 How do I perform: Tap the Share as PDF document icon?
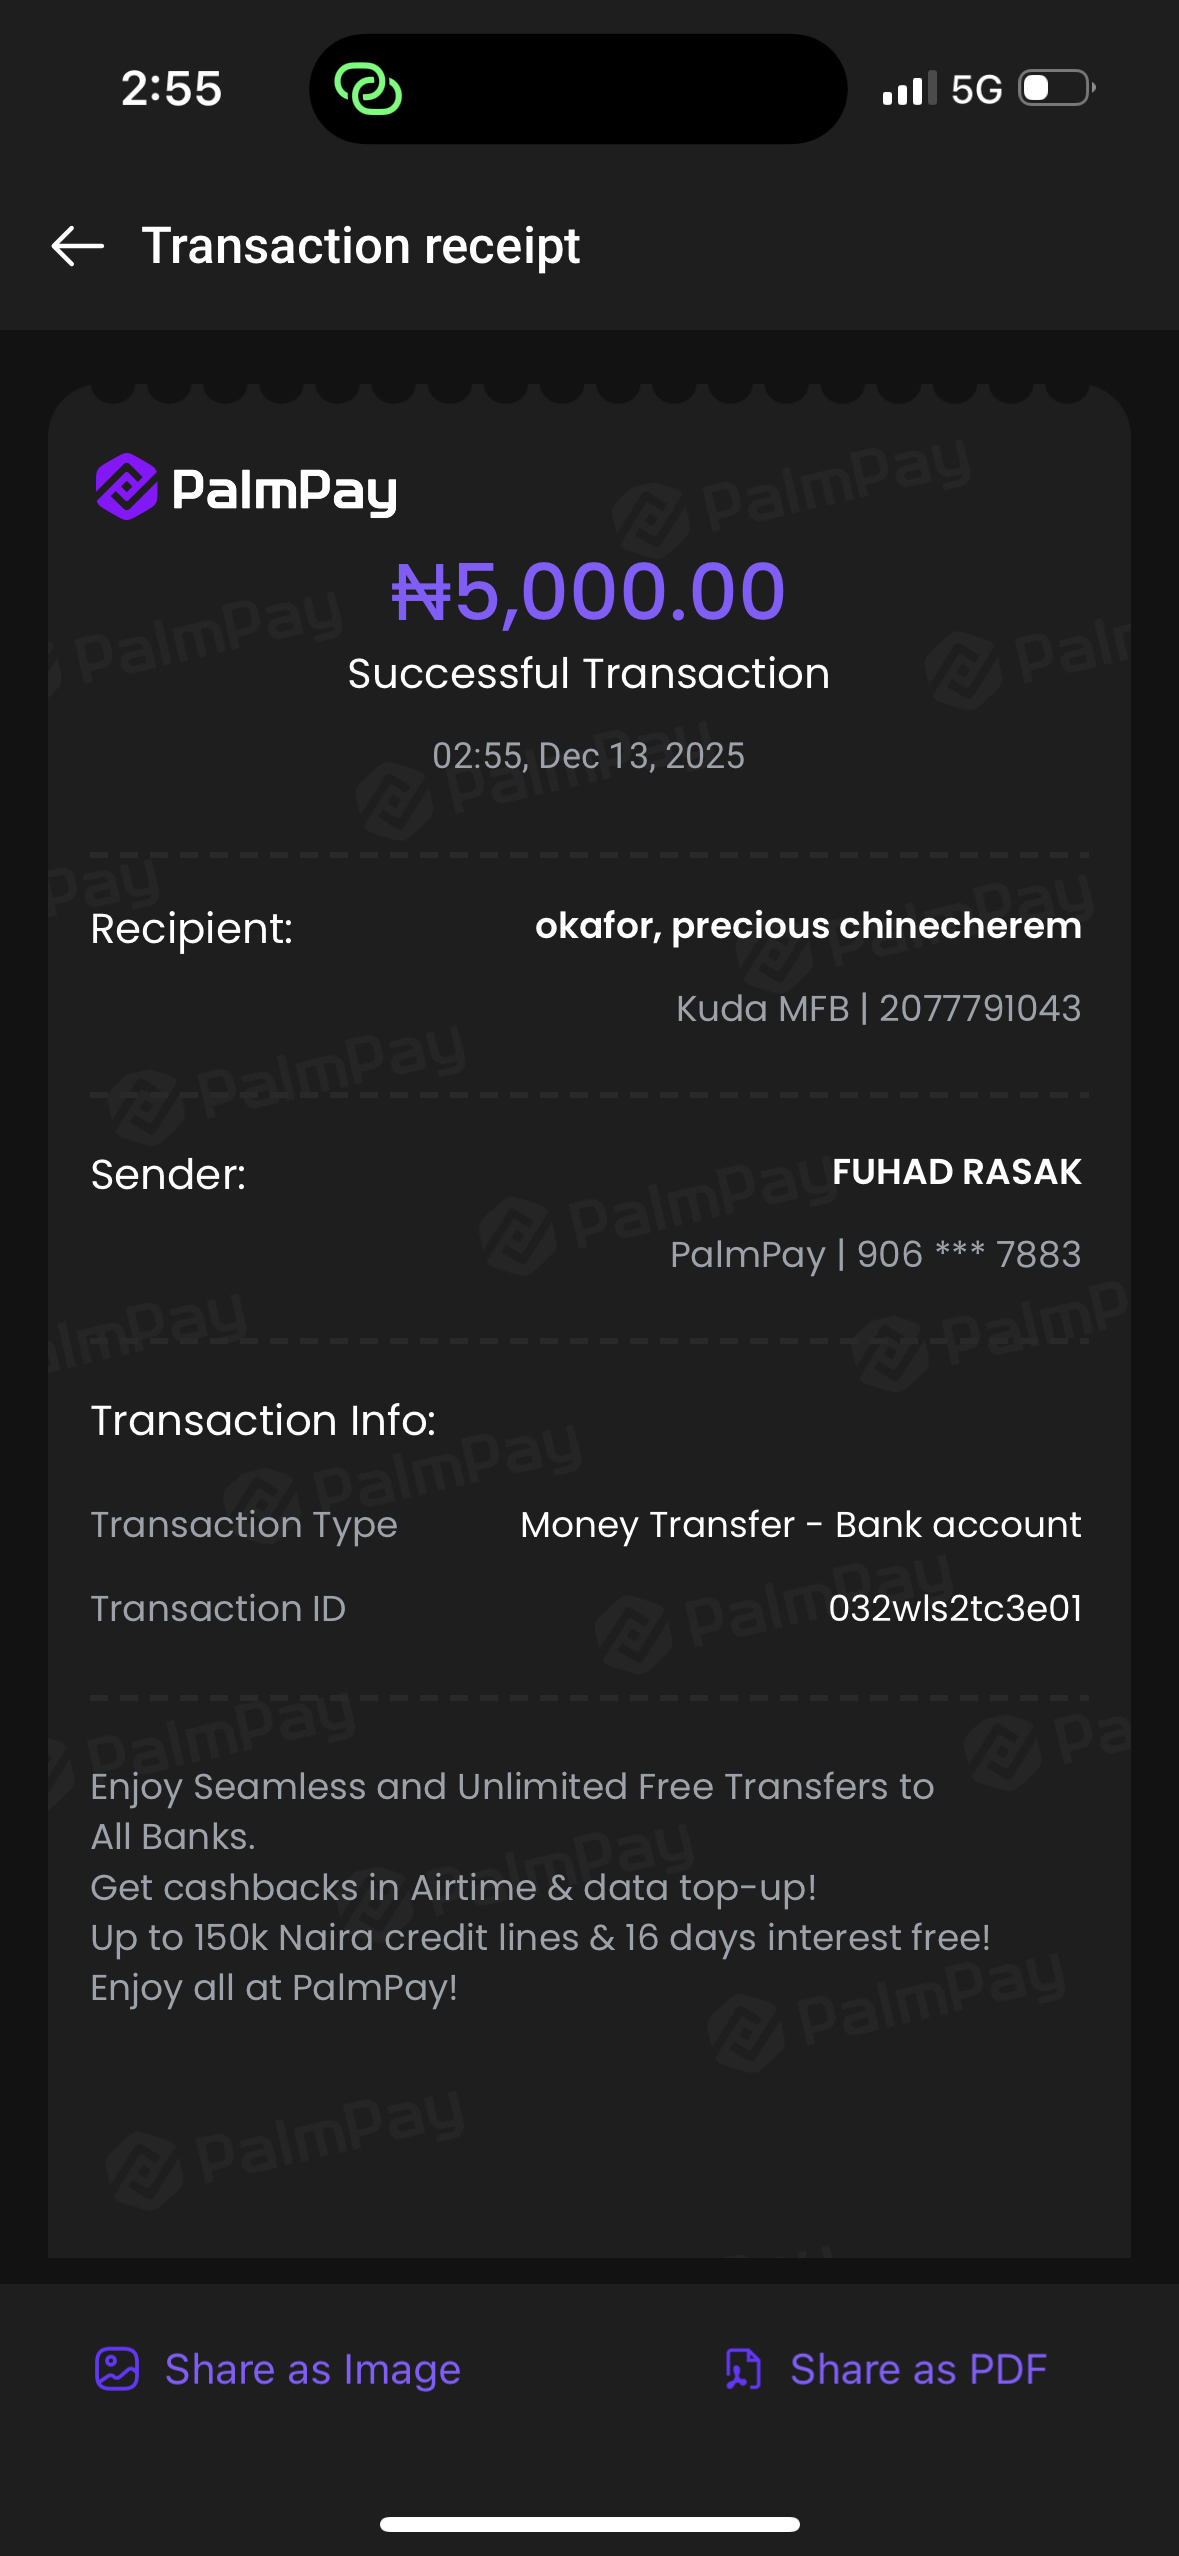coord(743,2369)
